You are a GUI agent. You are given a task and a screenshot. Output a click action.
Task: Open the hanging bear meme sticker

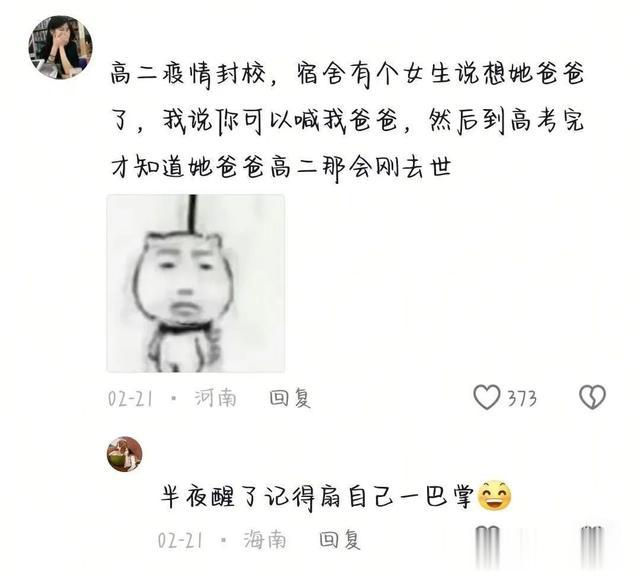click(196, 283)
